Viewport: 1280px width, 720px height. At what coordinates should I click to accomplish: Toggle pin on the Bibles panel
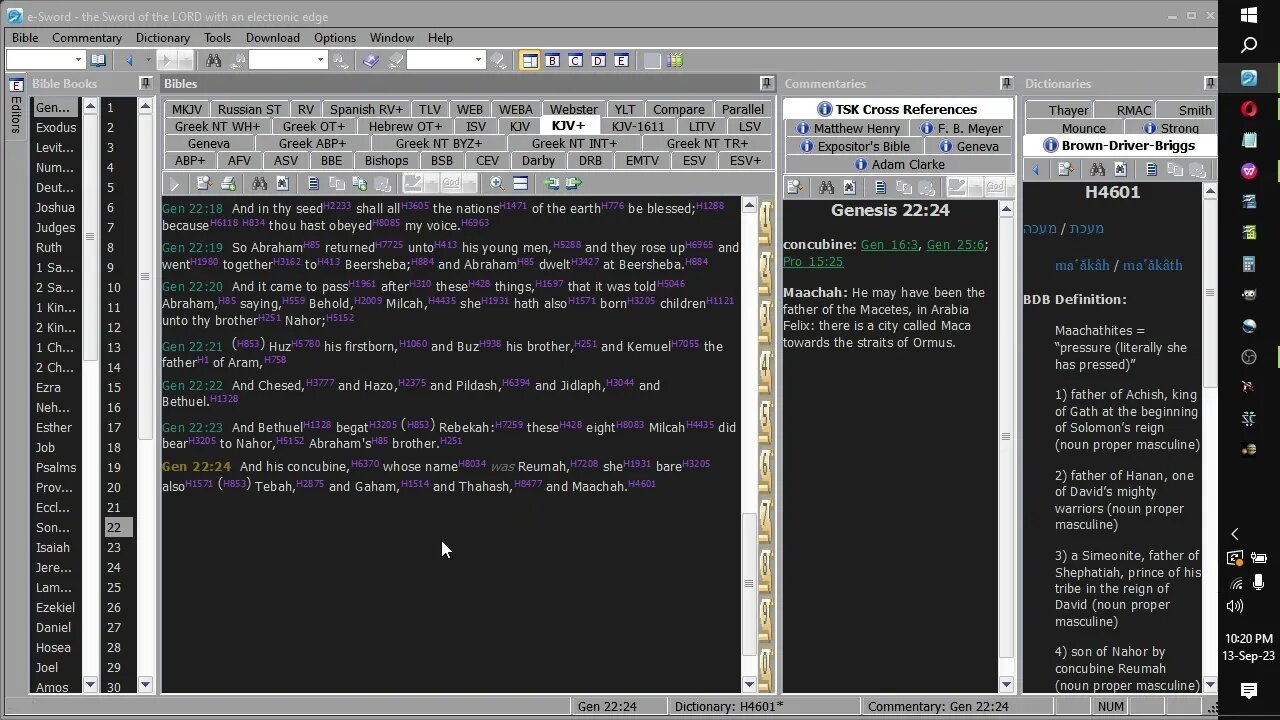[767, 83]
